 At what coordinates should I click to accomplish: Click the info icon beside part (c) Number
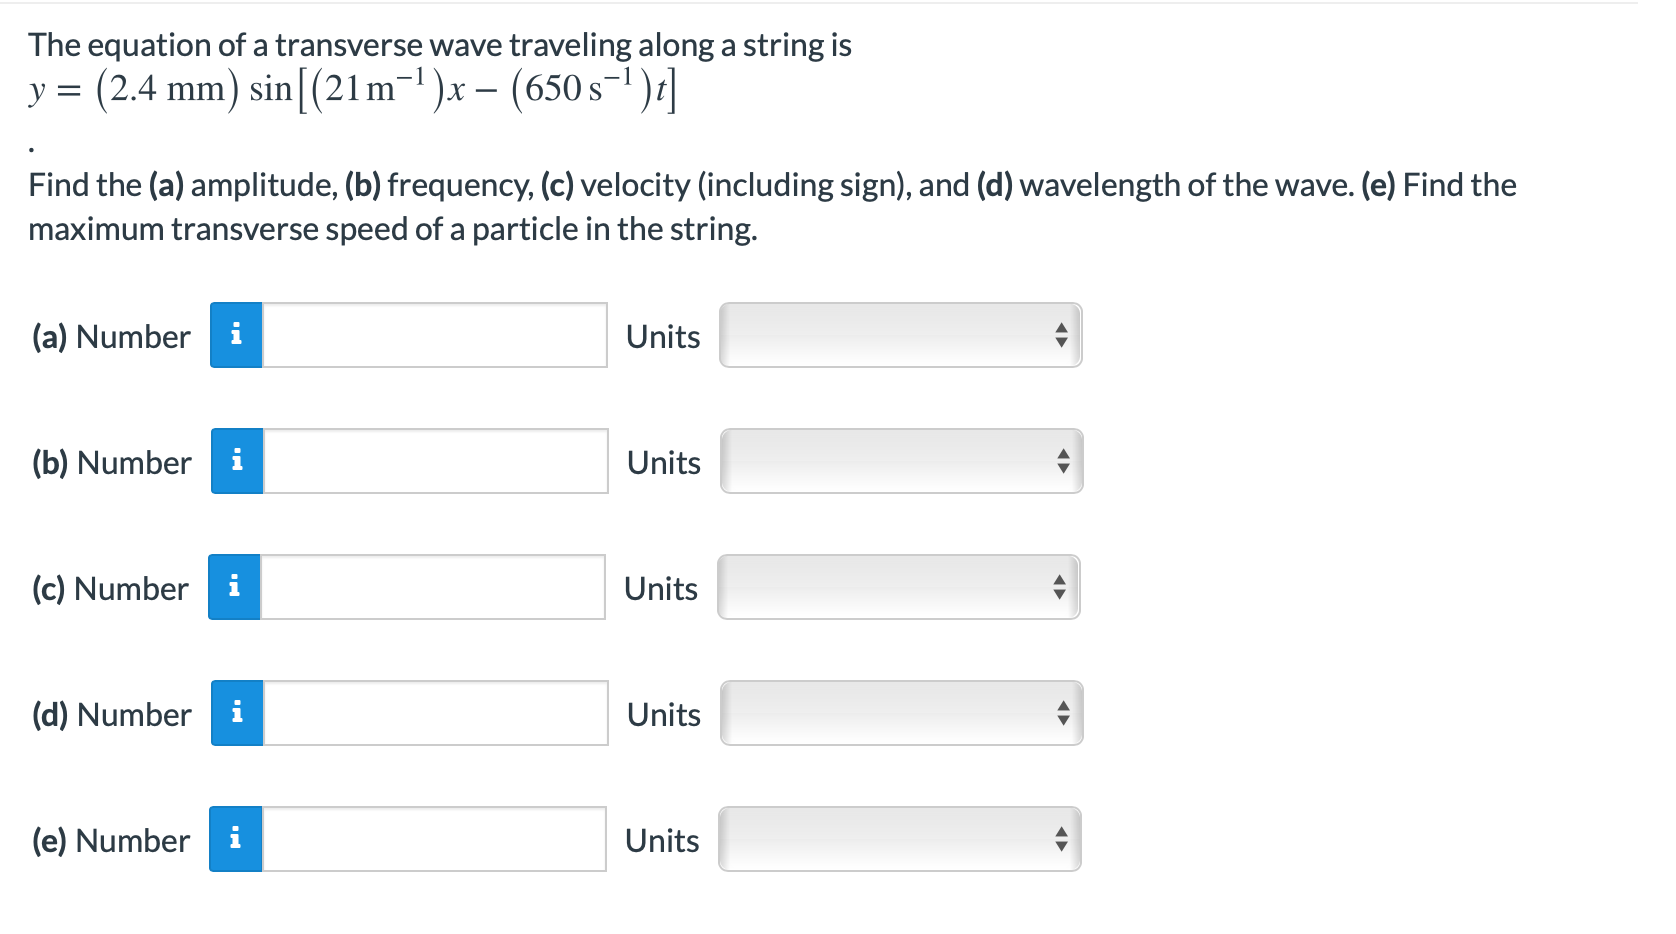click(235, 588)
